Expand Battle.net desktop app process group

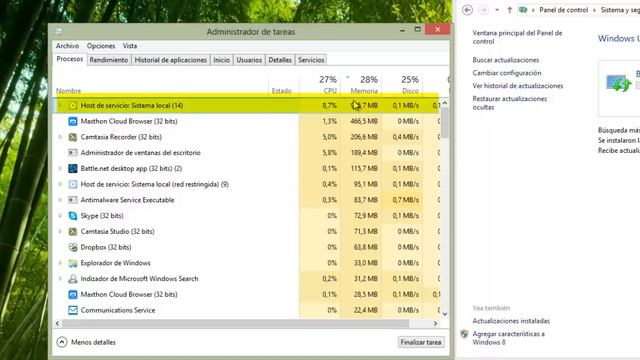(60, 169)
